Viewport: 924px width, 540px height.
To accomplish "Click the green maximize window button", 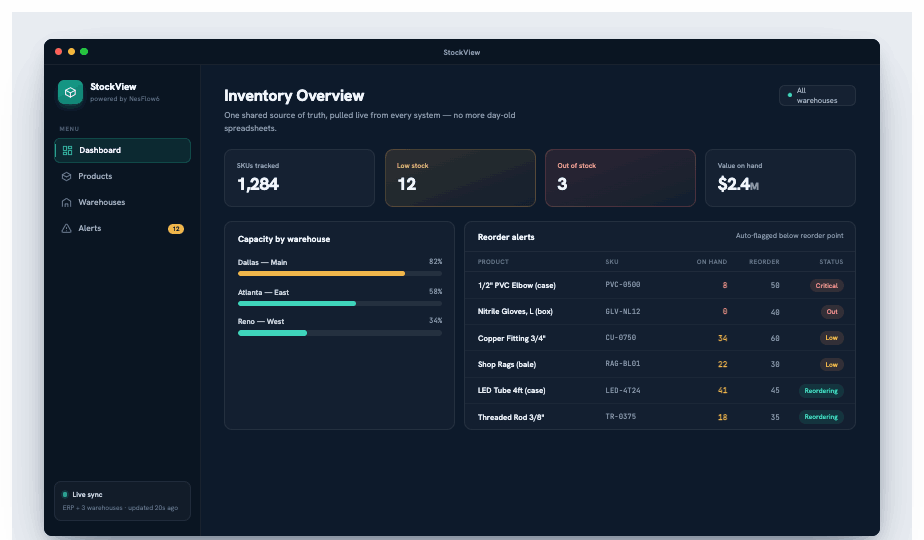I will coord(84,52).
